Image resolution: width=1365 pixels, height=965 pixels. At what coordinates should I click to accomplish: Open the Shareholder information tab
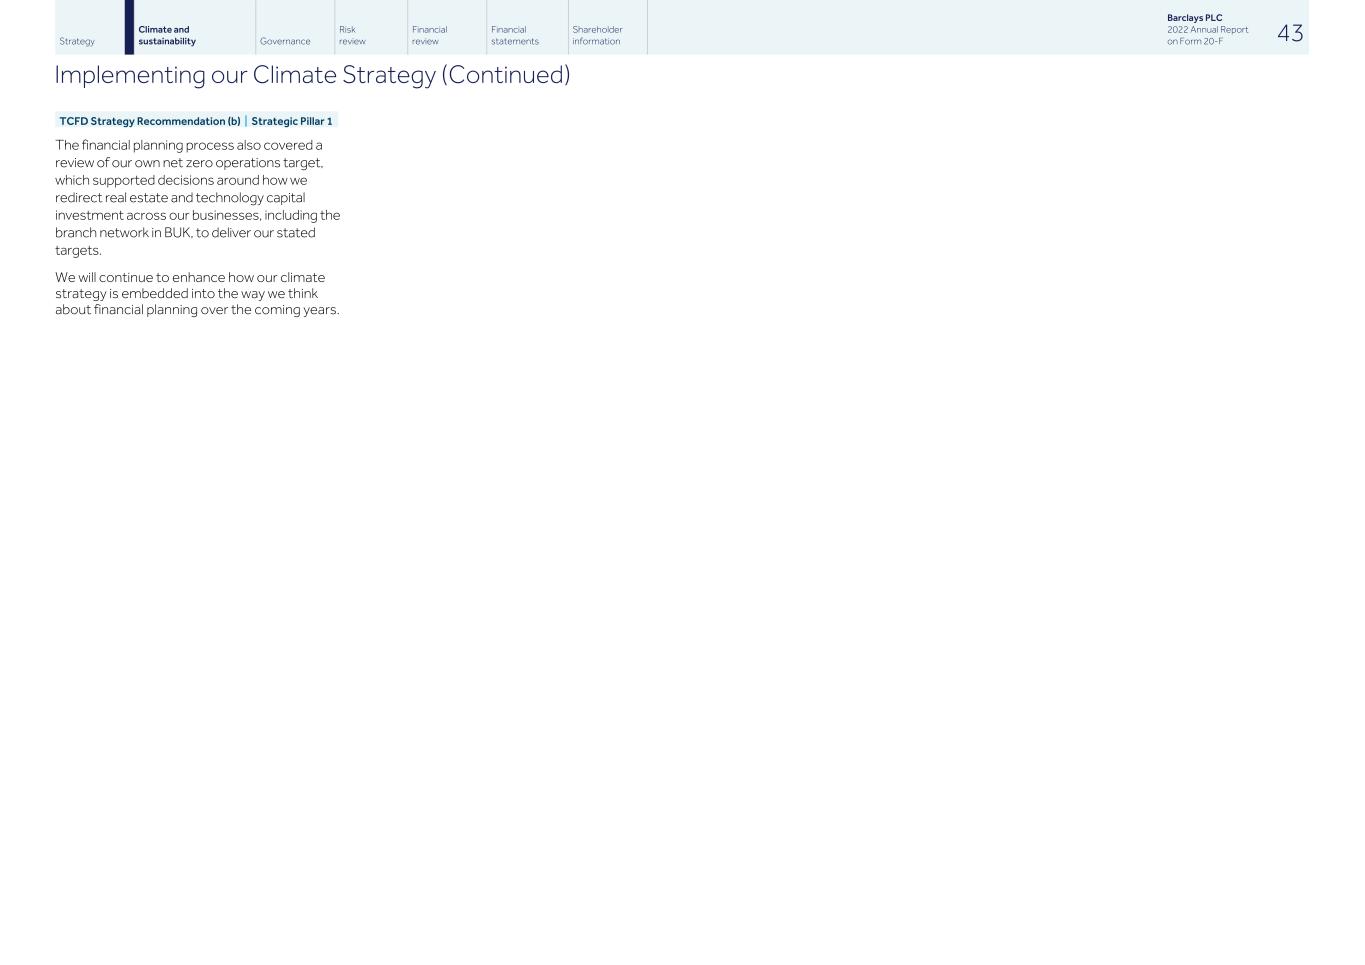pyautogui.click(x=597, y=36)
